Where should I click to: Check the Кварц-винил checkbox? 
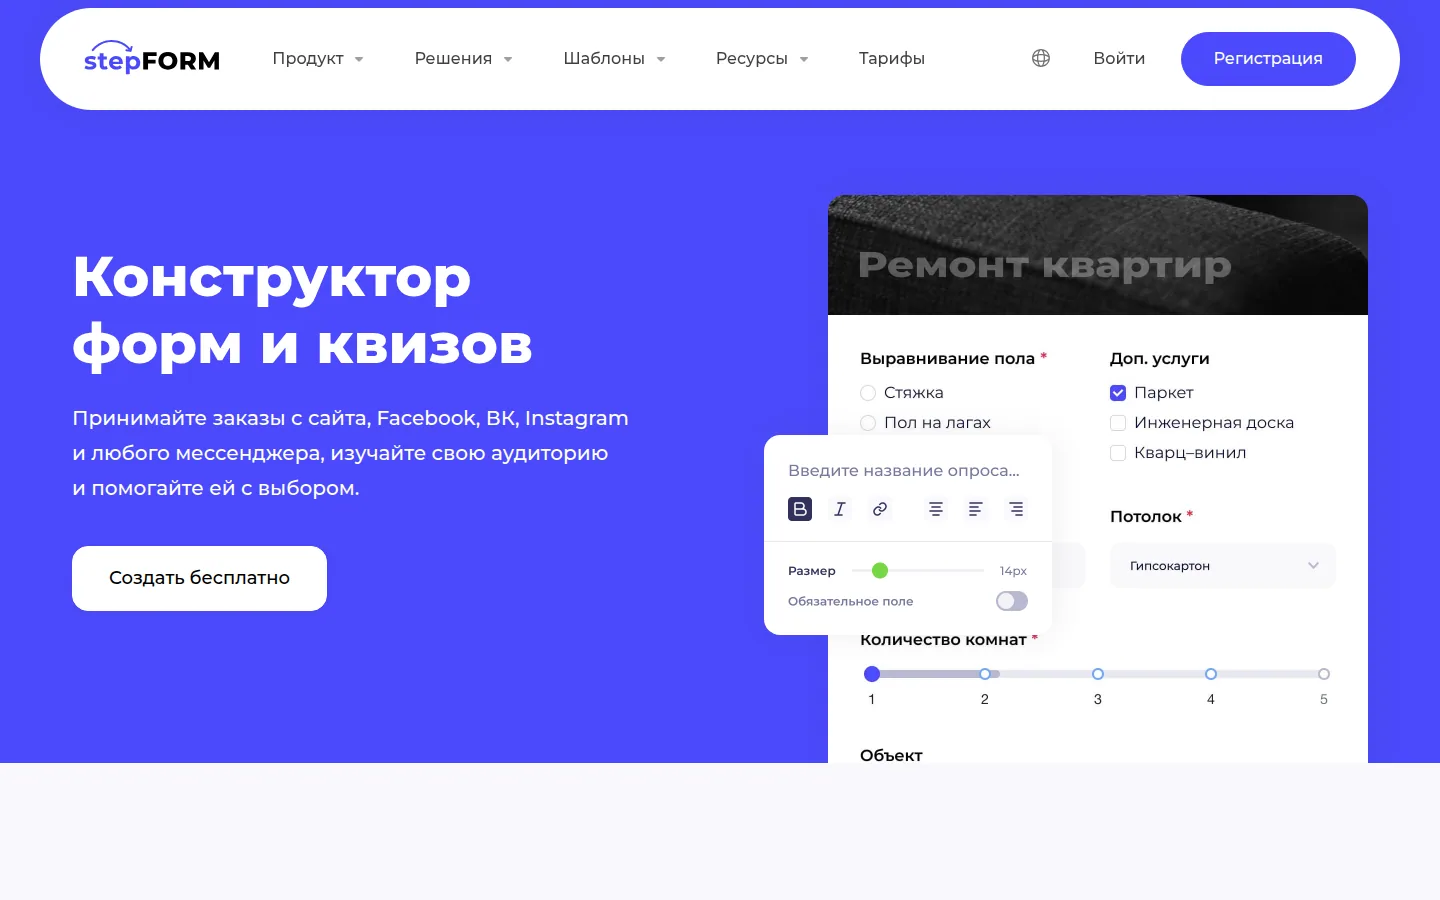[x=1118, y=453]
